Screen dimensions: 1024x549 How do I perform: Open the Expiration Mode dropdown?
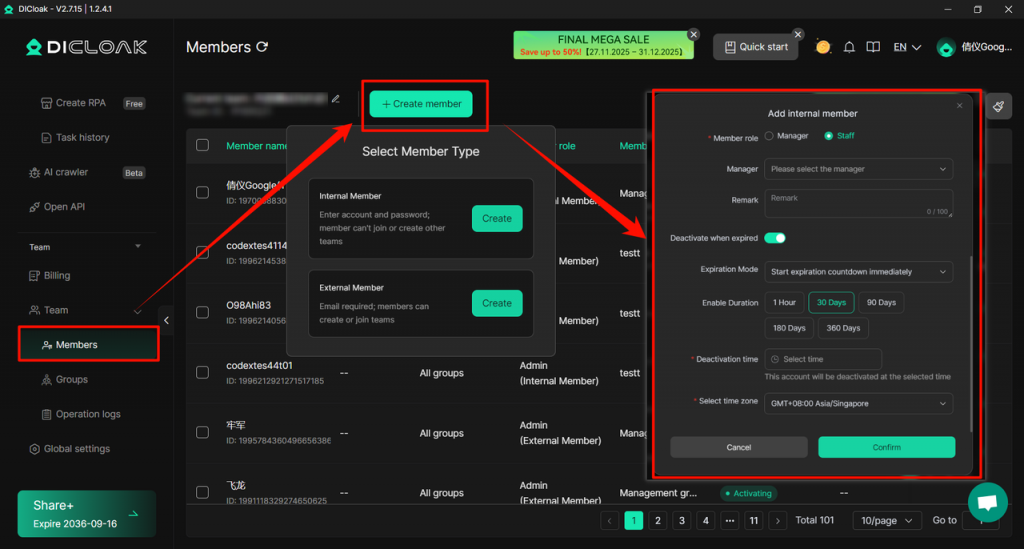pos(858,271)
